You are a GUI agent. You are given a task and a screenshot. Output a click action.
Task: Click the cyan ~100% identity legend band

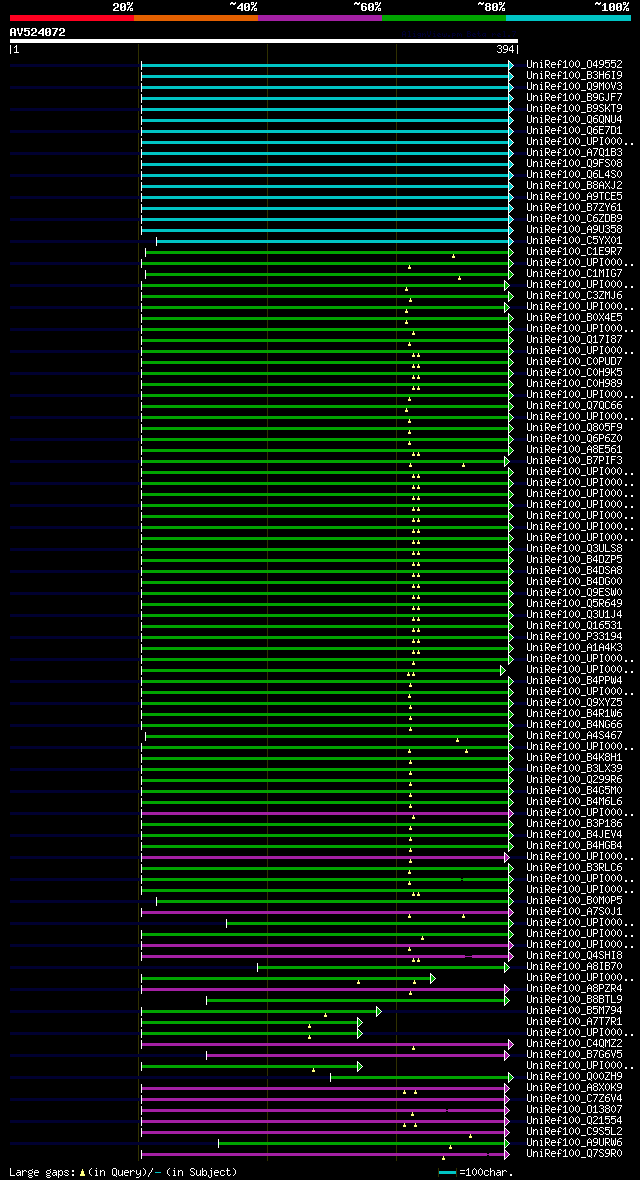pos(568,17)
